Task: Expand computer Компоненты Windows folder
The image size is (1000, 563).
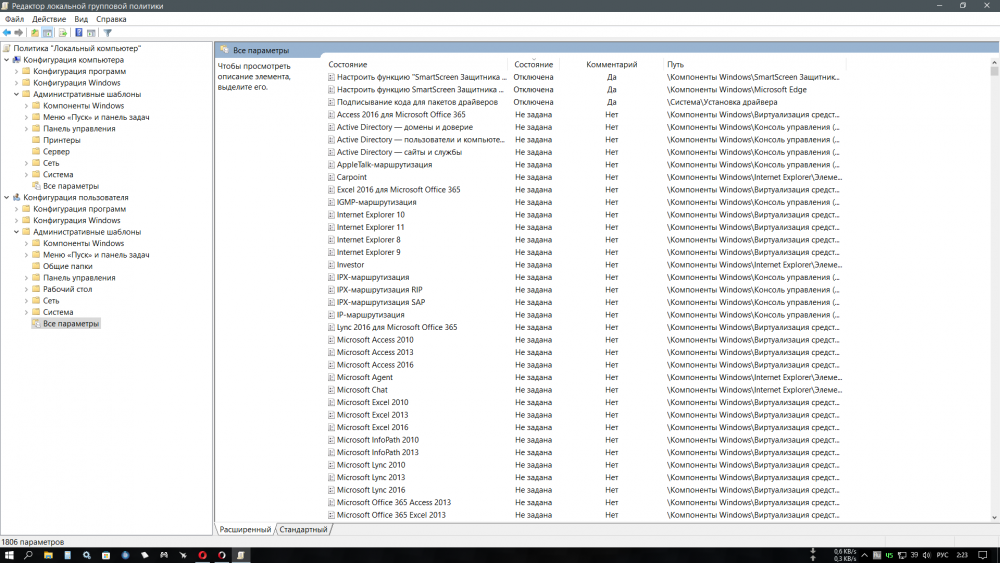Action: click(26, 106)
